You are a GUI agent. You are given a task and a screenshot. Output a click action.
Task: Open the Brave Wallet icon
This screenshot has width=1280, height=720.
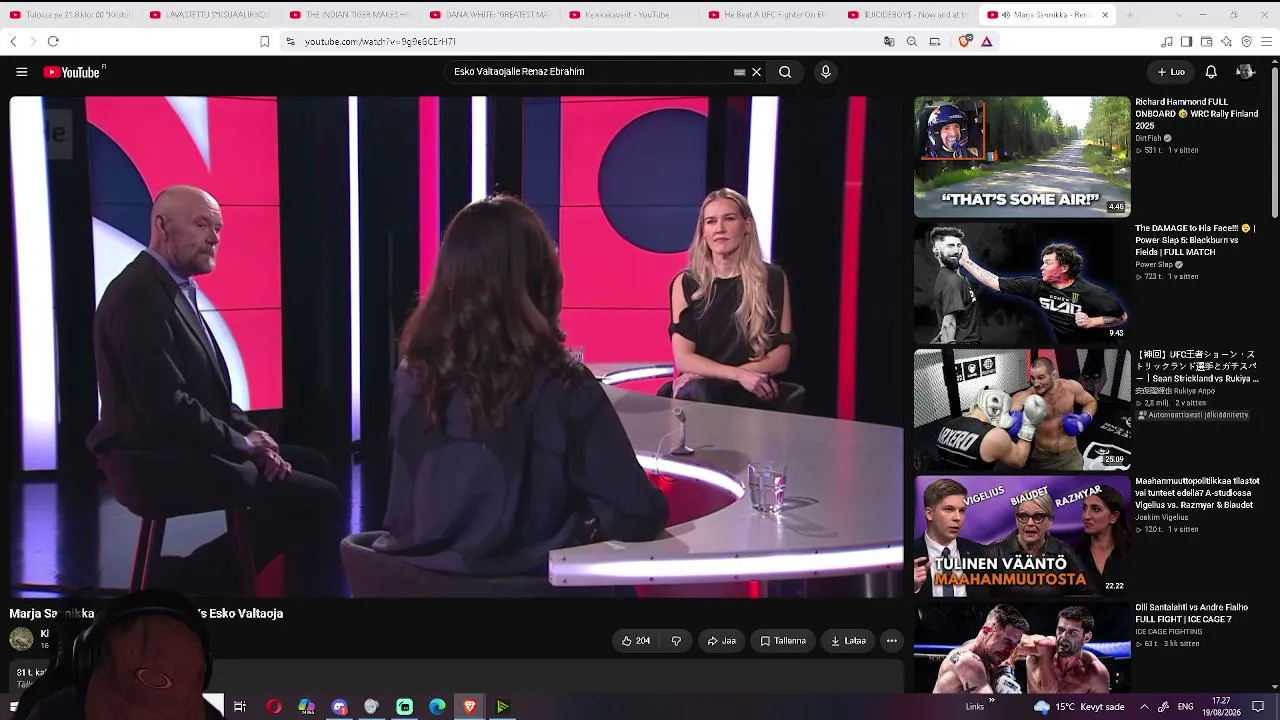(x=1206, y=41)
